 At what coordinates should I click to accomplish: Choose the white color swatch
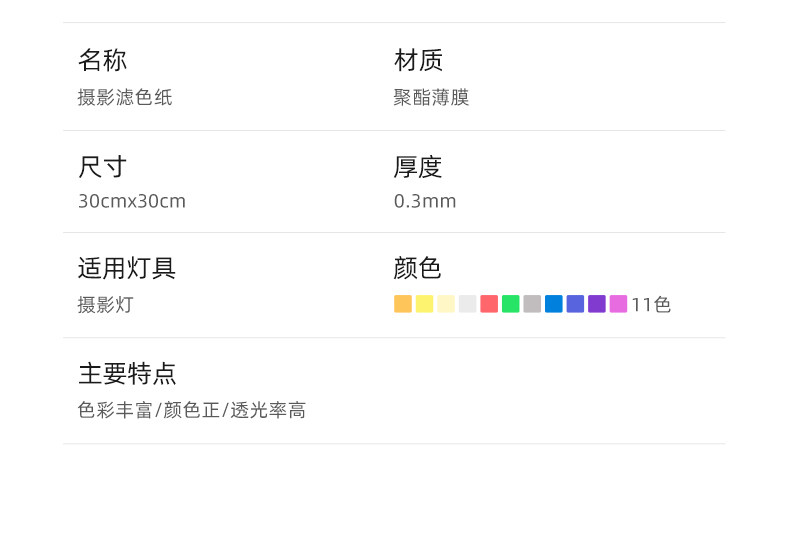pos(467,304)
